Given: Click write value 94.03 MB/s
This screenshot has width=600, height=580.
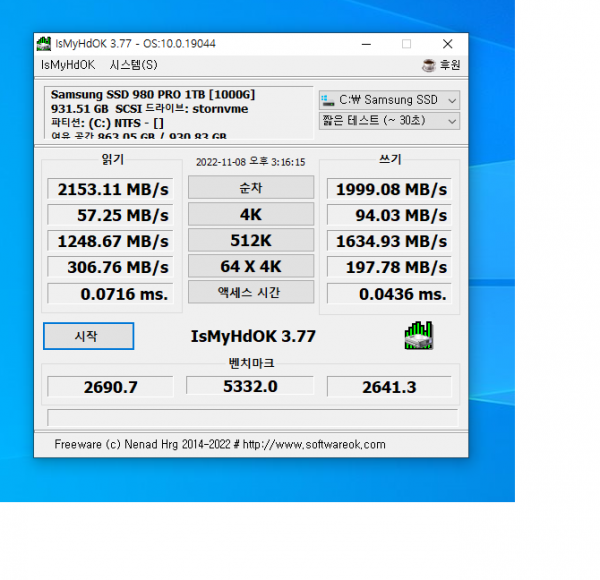Looking at the screenshot, I should [389, 215].
